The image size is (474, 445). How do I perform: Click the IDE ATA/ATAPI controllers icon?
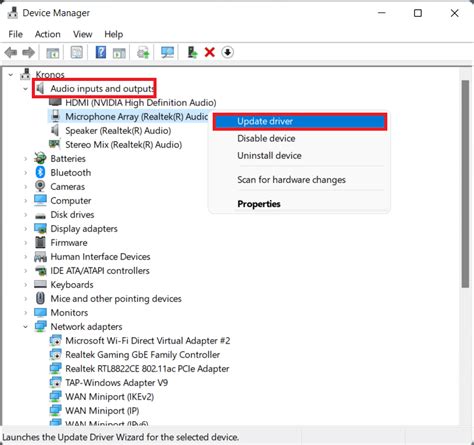point(40,271)
